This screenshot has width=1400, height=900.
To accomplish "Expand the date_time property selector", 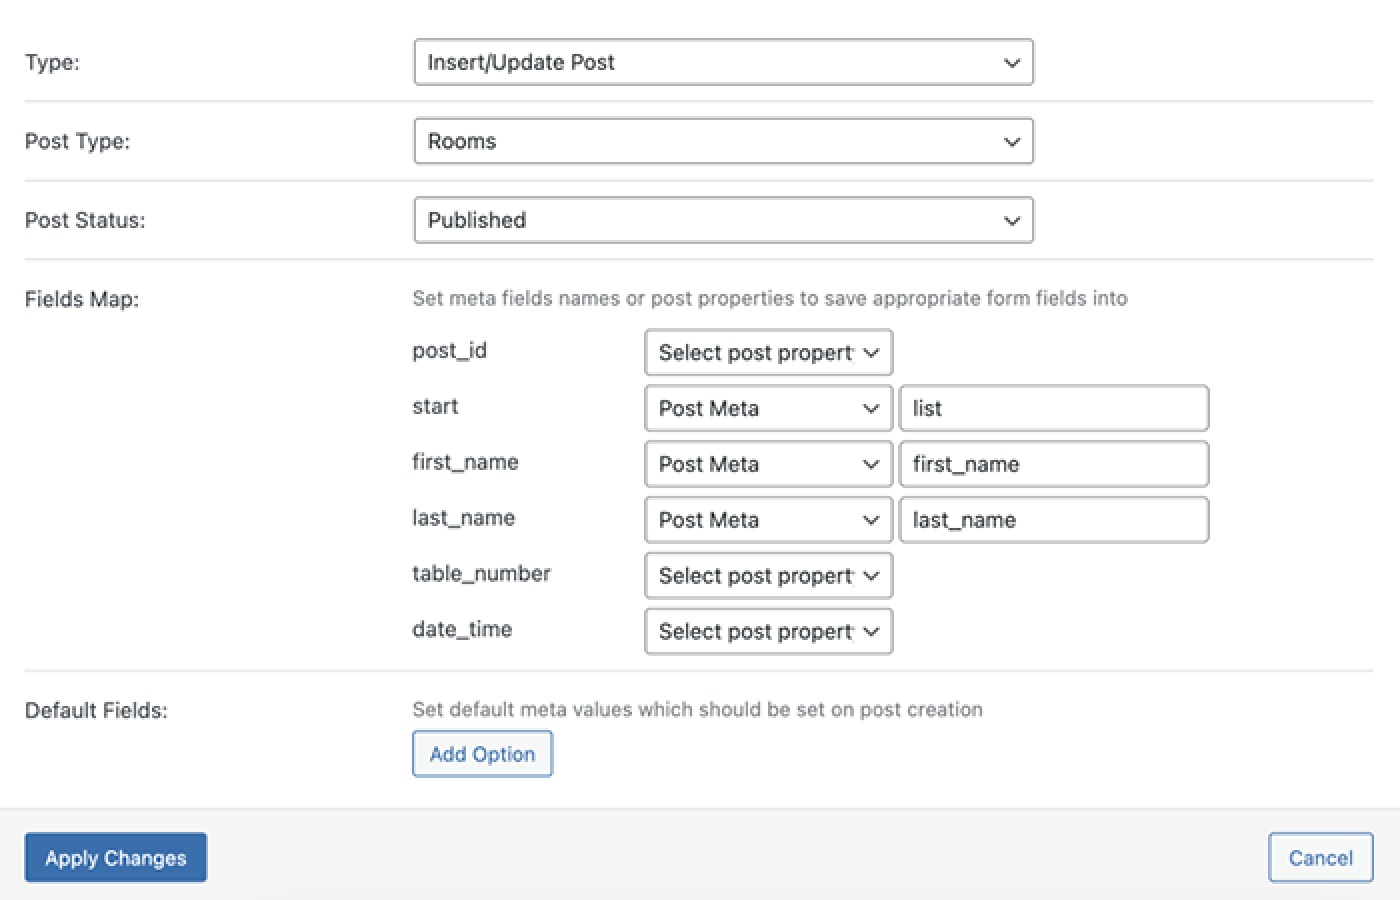I will point(768,632).
